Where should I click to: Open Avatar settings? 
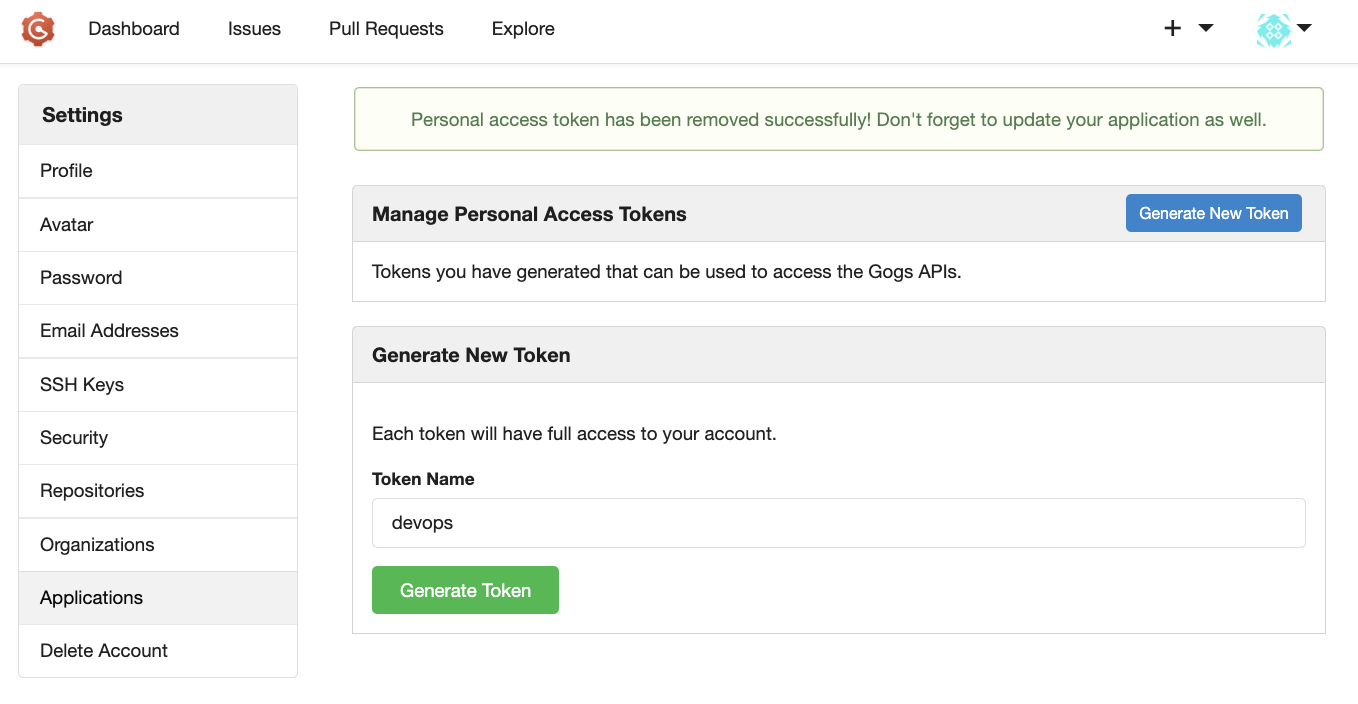[66, 225]
